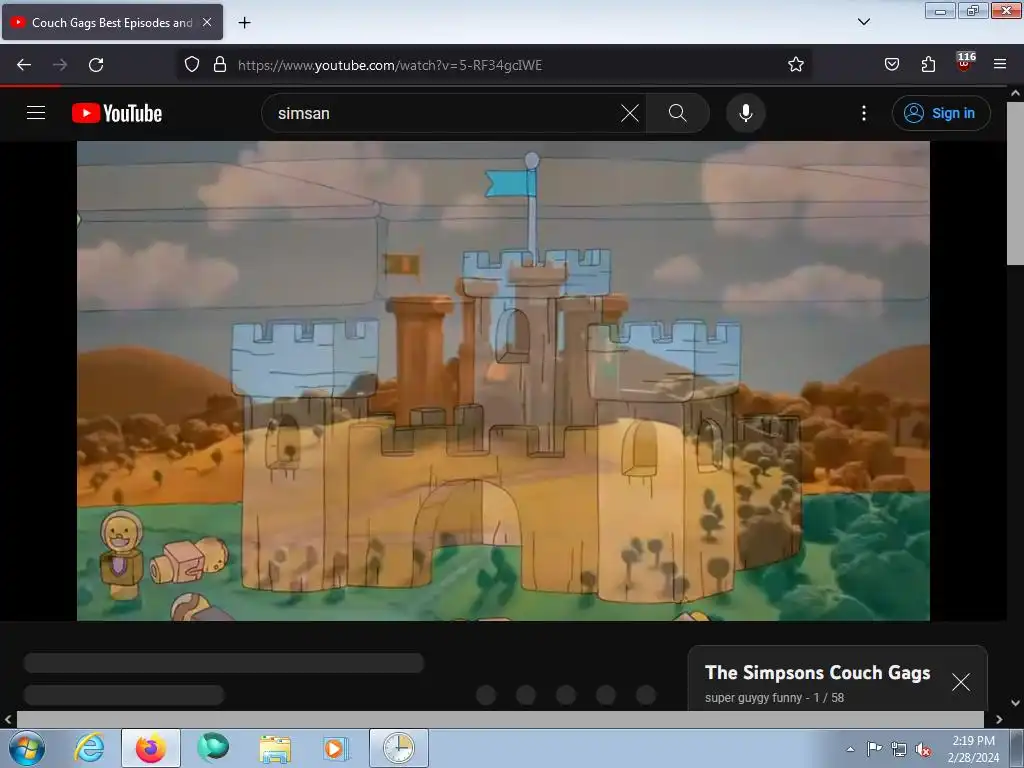This screenshot has width=1024, height=768.
Task: Open tracking protection shield info
Action: coord(191,65)
